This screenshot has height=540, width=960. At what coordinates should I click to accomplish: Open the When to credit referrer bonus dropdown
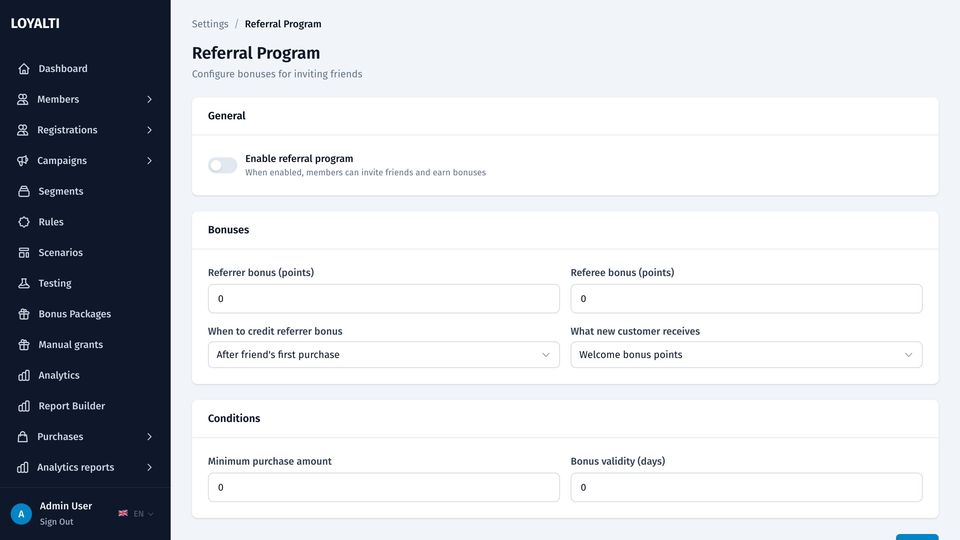(383, 354)
